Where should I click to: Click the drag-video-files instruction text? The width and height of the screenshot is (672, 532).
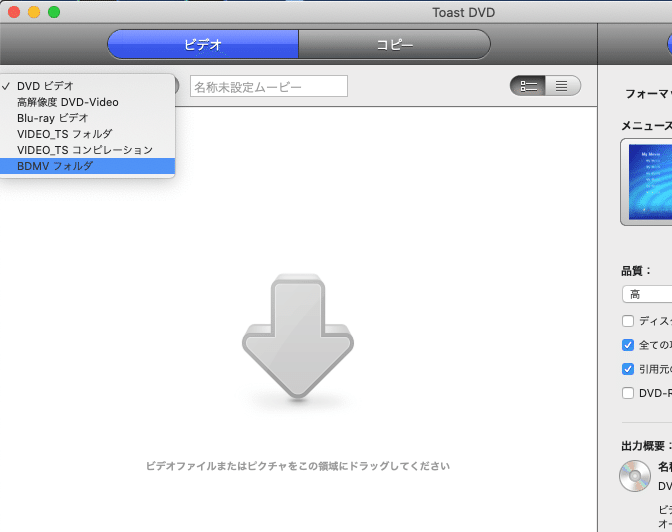coord(298,466)
